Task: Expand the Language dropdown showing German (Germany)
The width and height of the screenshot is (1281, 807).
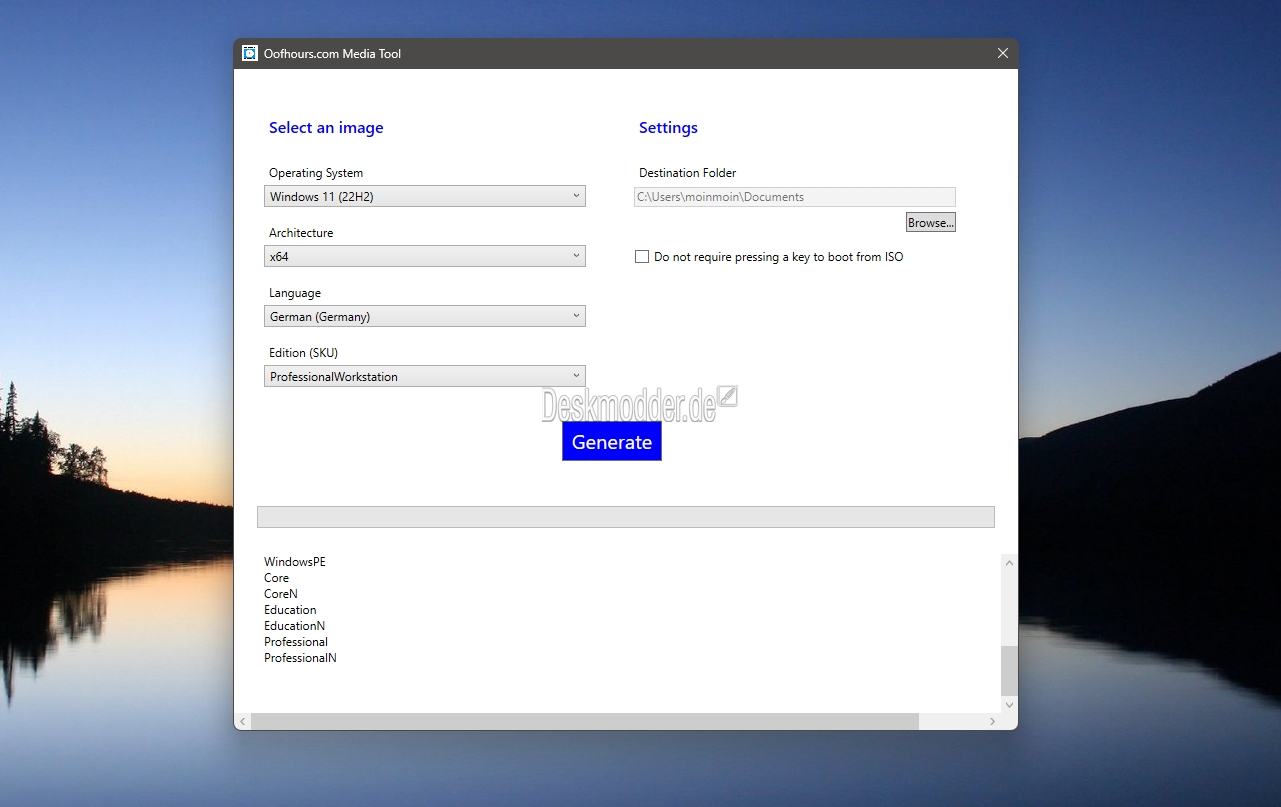Action: (x=425, y=316)
